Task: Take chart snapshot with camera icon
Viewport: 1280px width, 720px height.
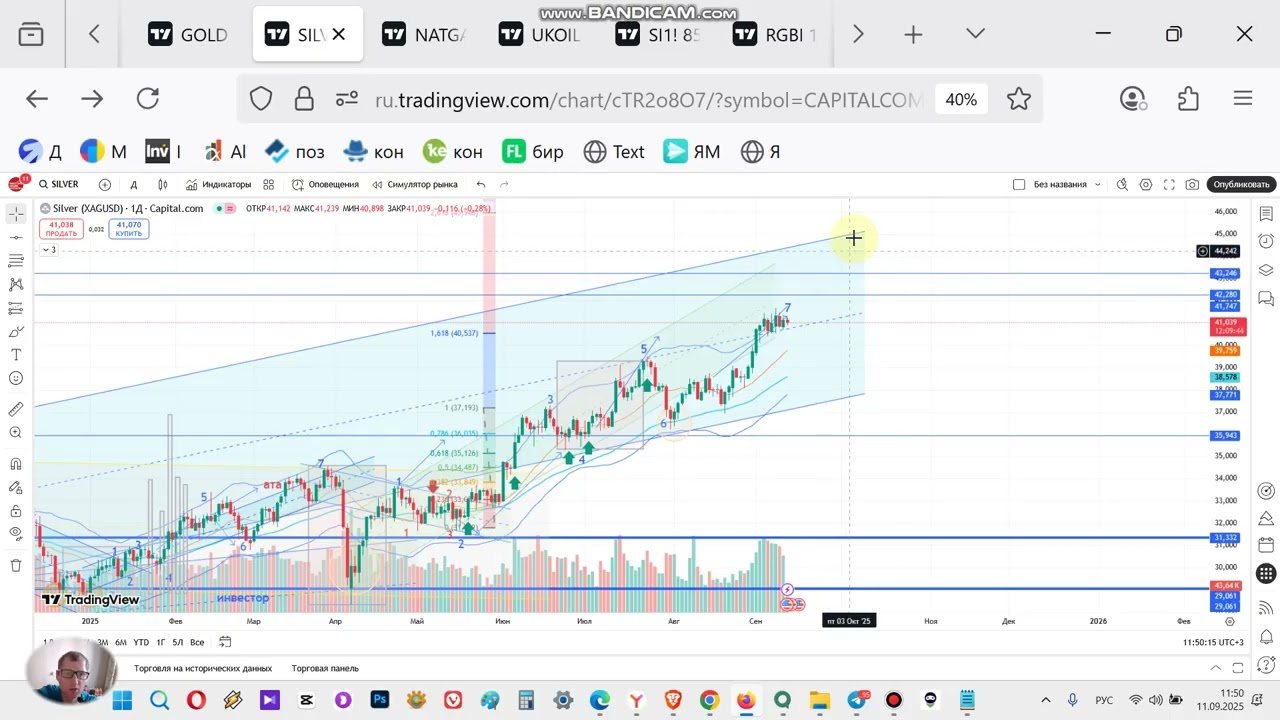Action: (1192, 184)
